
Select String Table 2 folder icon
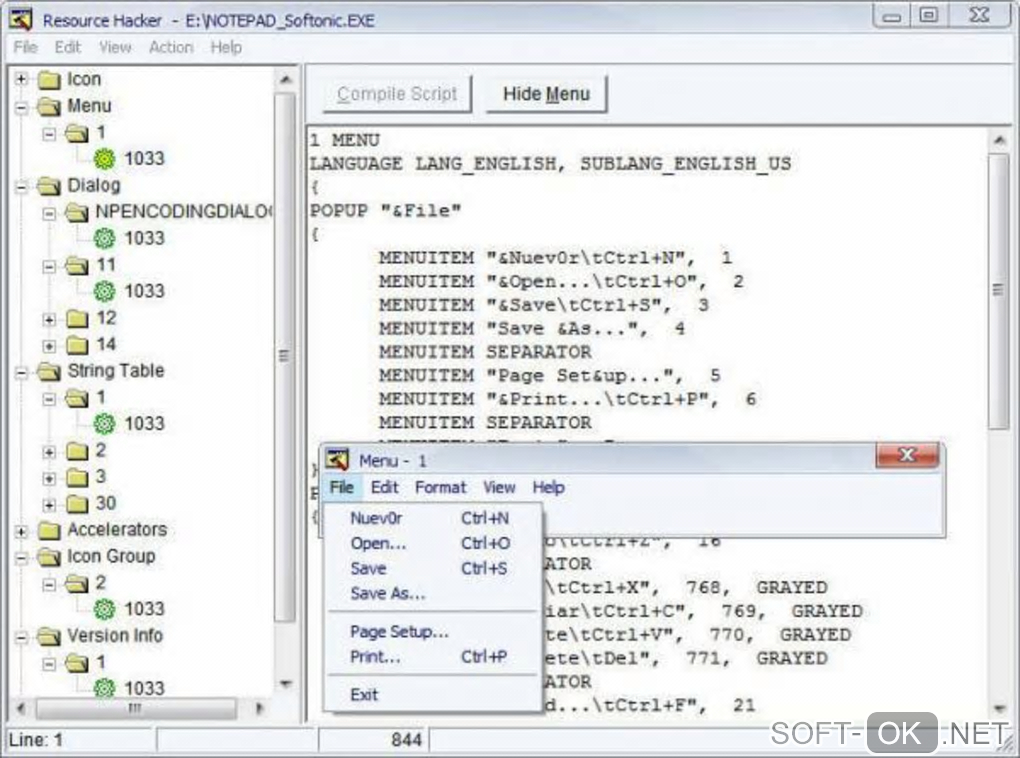tap(77, 450)
